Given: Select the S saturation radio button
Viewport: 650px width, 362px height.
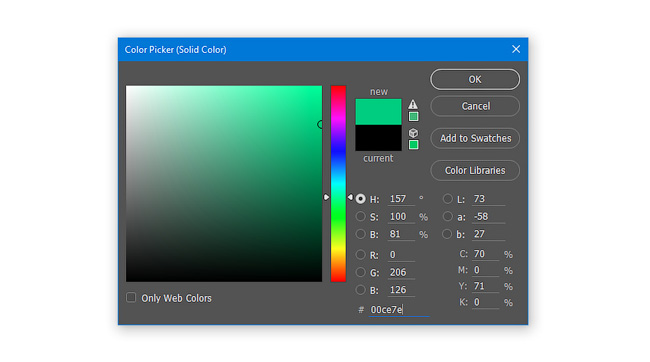Looking at the screenshot, I should coord(361,216).
